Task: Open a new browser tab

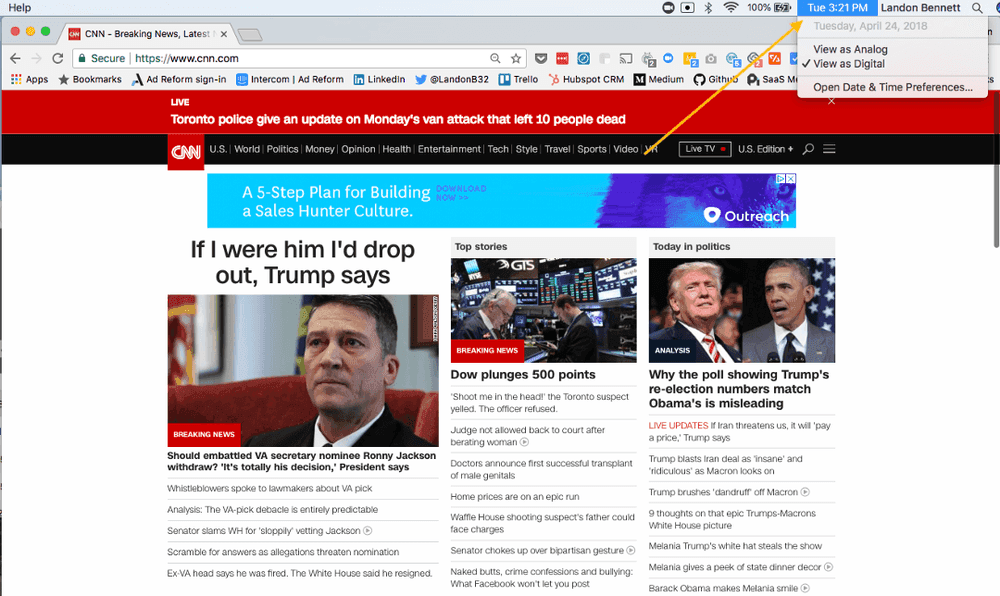Action: point(249,34)
